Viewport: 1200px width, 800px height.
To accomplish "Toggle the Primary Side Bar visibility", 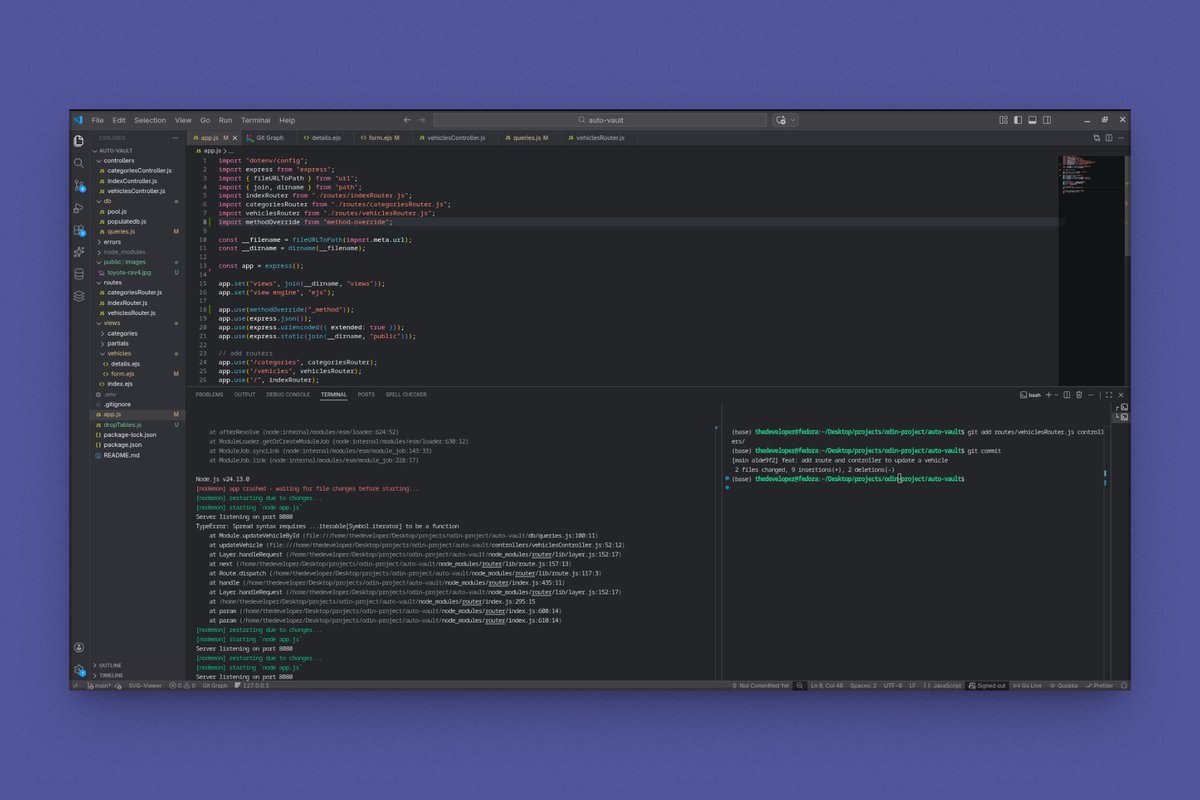I will [x=1018, y=120].
